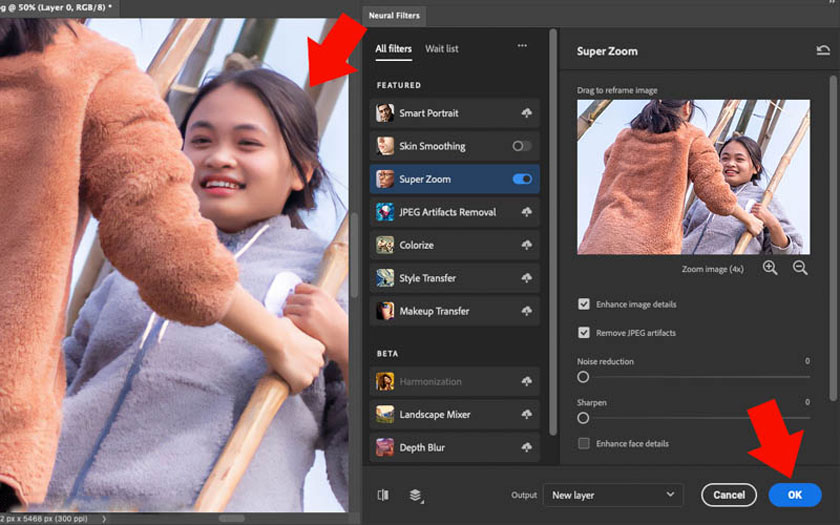The height and width of the screenshot is (525, 840).
Task: Click the JPEG Artifacts Removal label
Action: click(447, 212)
